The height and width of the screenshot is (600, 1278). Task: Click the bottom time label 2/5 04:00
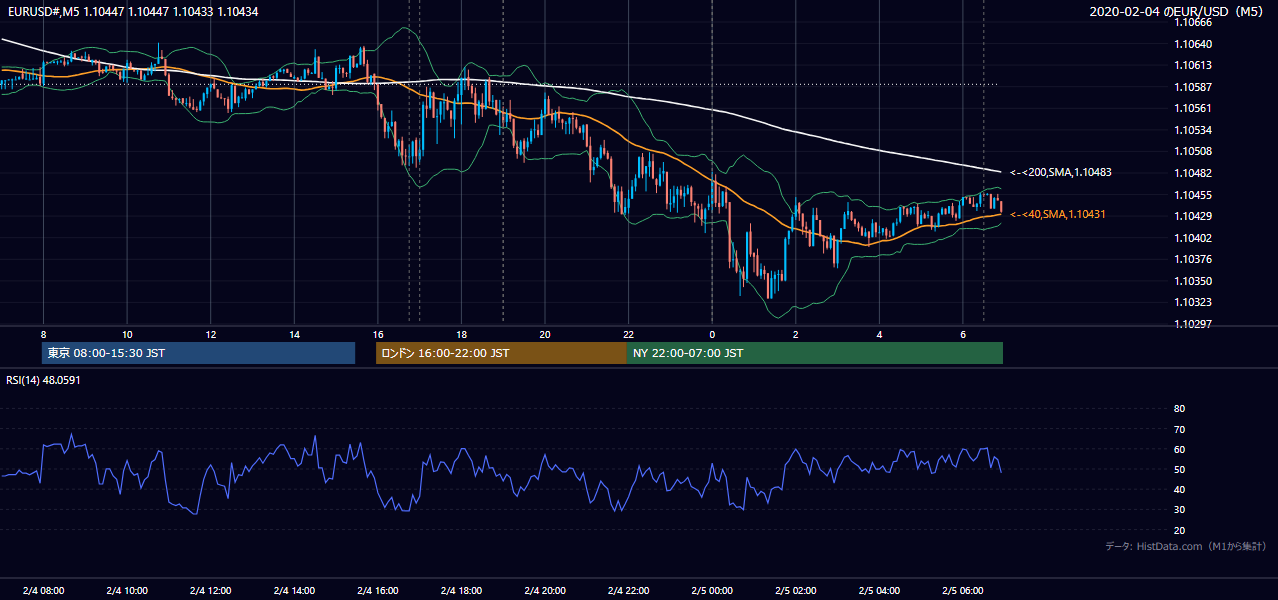point(879,591)
